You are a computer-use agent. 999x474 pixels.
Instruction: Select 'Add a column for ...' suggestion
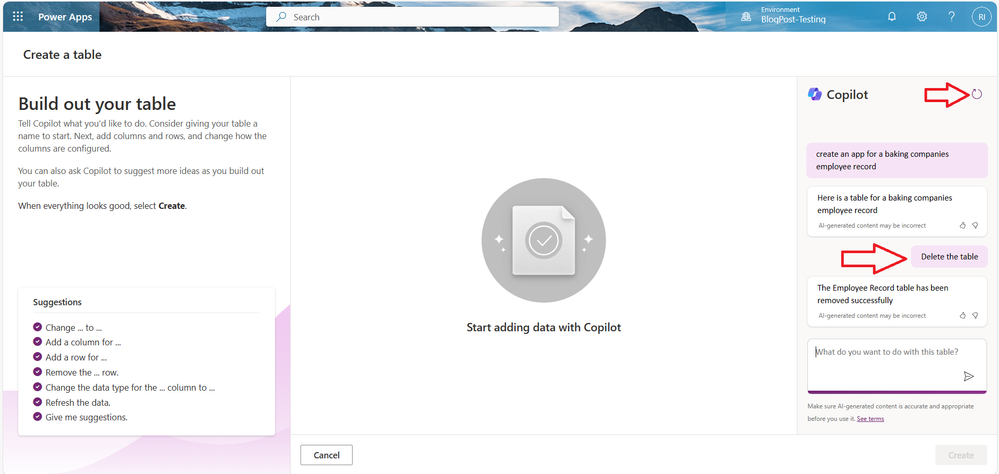click(x=83, y=342)
